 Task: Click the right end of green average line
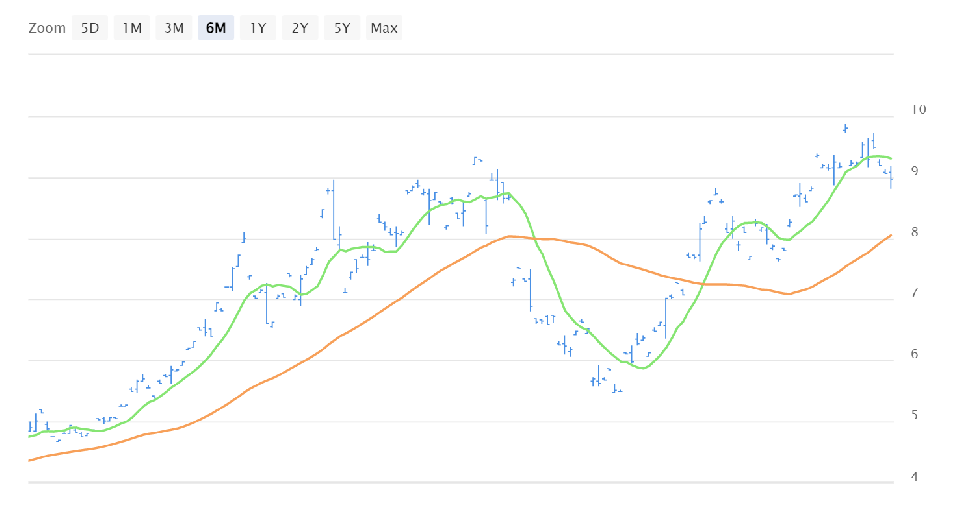(x=890, y=158)
